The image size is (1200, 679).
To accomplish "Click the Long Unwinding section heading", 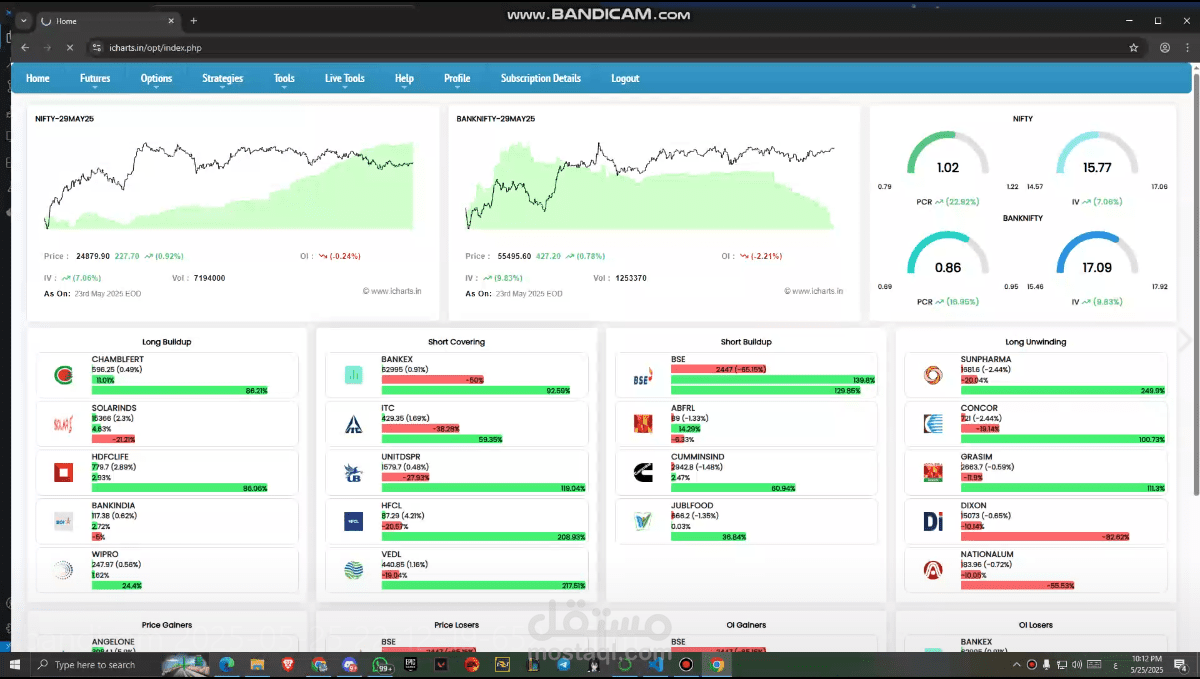I will point(1035,342).
